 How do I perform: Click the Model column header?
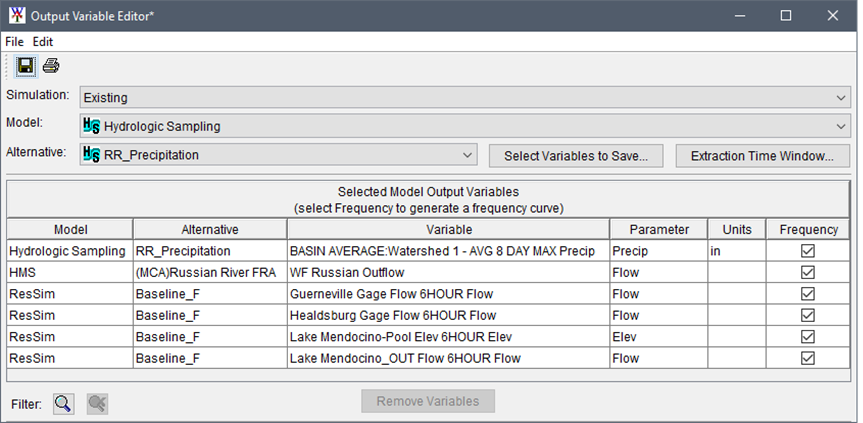(70, 229)
